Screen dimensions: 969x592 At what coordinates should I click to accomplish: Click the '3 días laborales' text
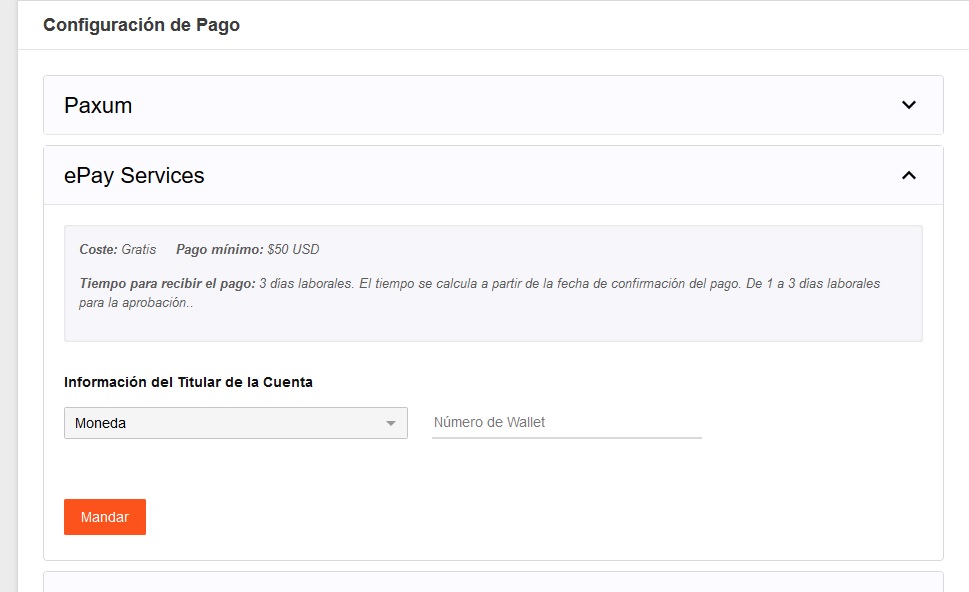point(305,283)
